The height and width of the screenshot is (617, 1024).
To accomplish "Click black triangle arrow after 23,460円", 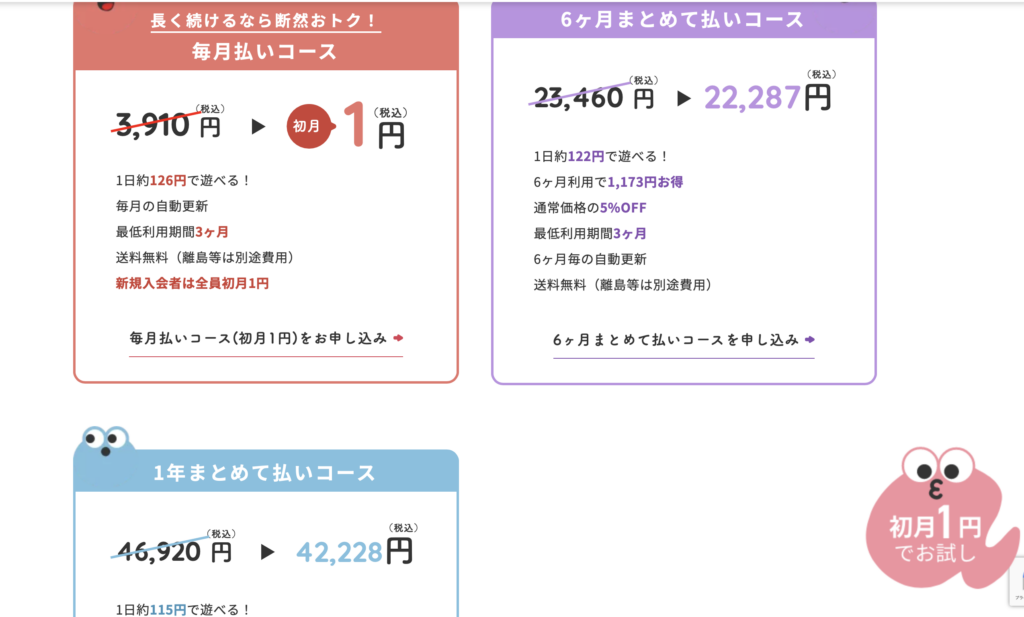I will click(684, 98).
